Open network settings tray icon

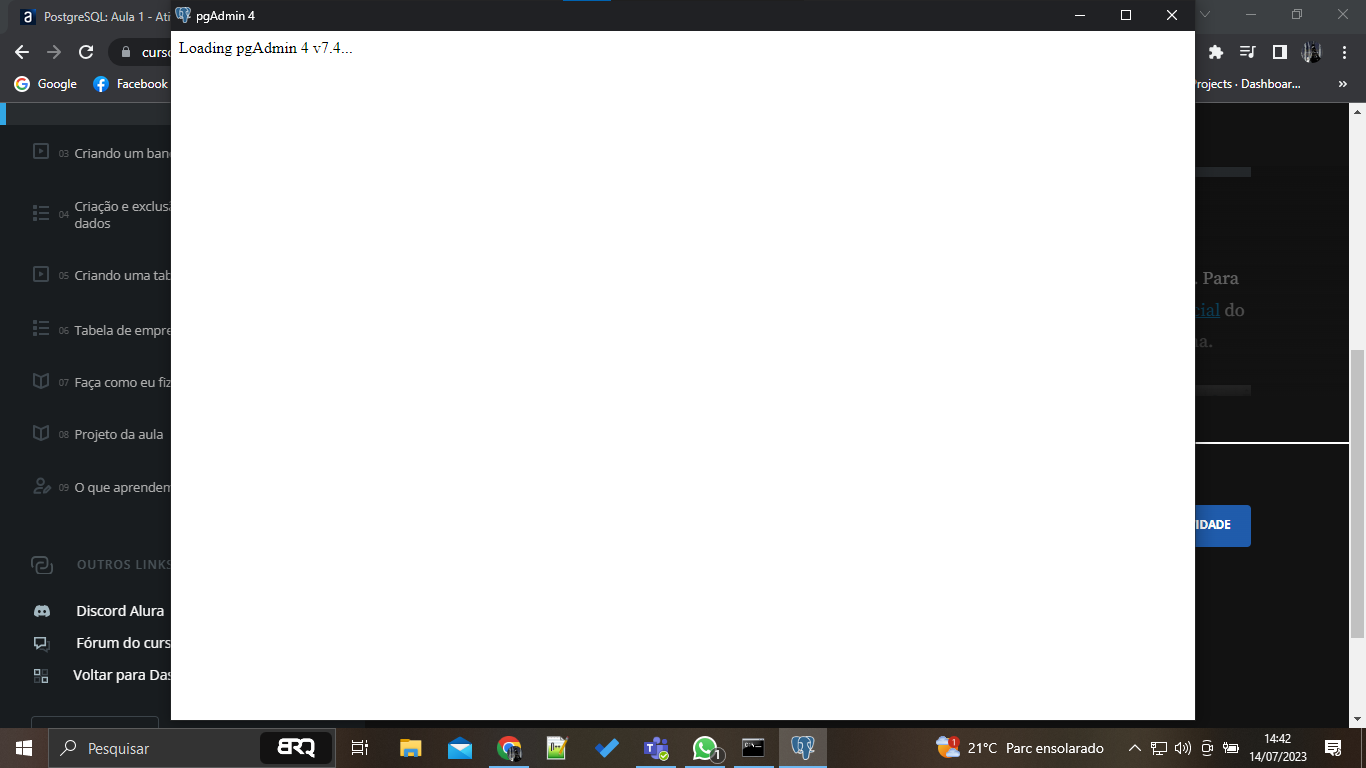pyautogui.click(x=1159, y=748)
